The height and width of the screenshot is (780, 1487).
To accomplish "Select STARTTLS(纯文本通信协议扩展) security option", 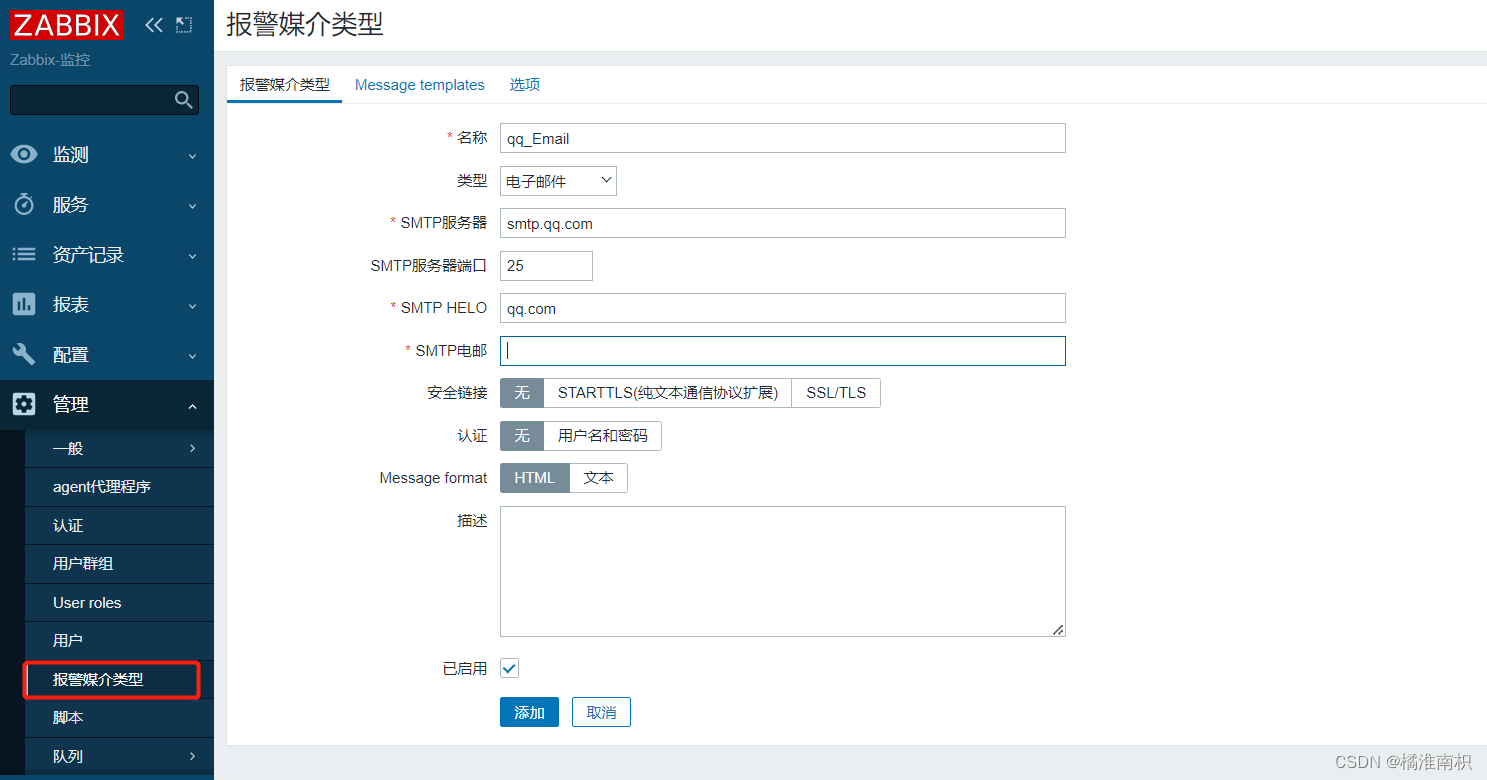I will [668, 393].
